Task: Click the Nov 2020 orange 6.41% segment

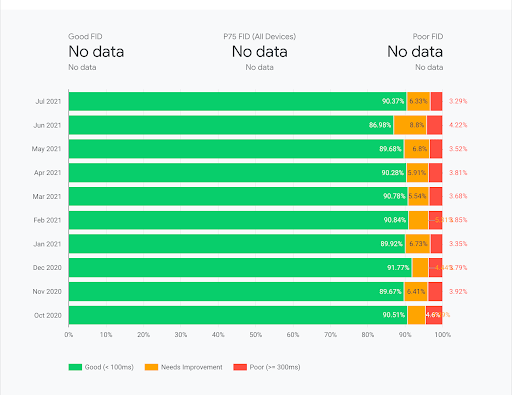Action: coord(416,291)
